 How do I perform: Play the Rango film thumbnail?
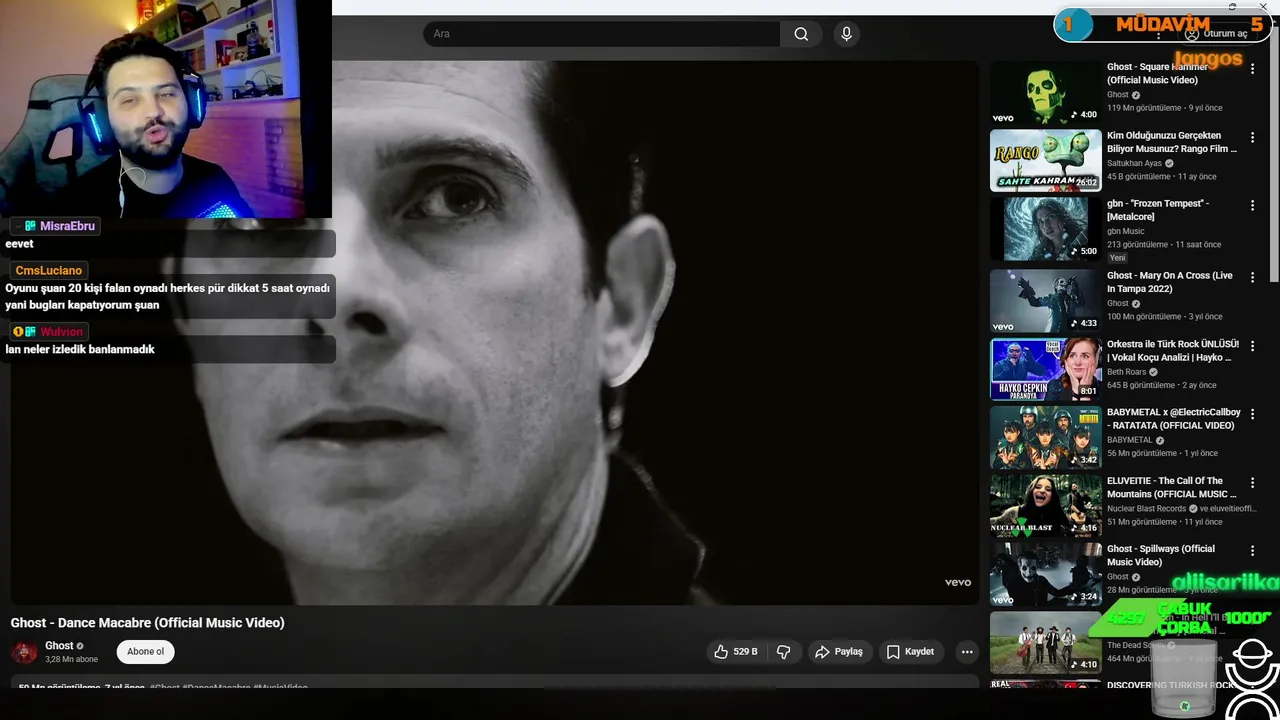pos(1046,160)
